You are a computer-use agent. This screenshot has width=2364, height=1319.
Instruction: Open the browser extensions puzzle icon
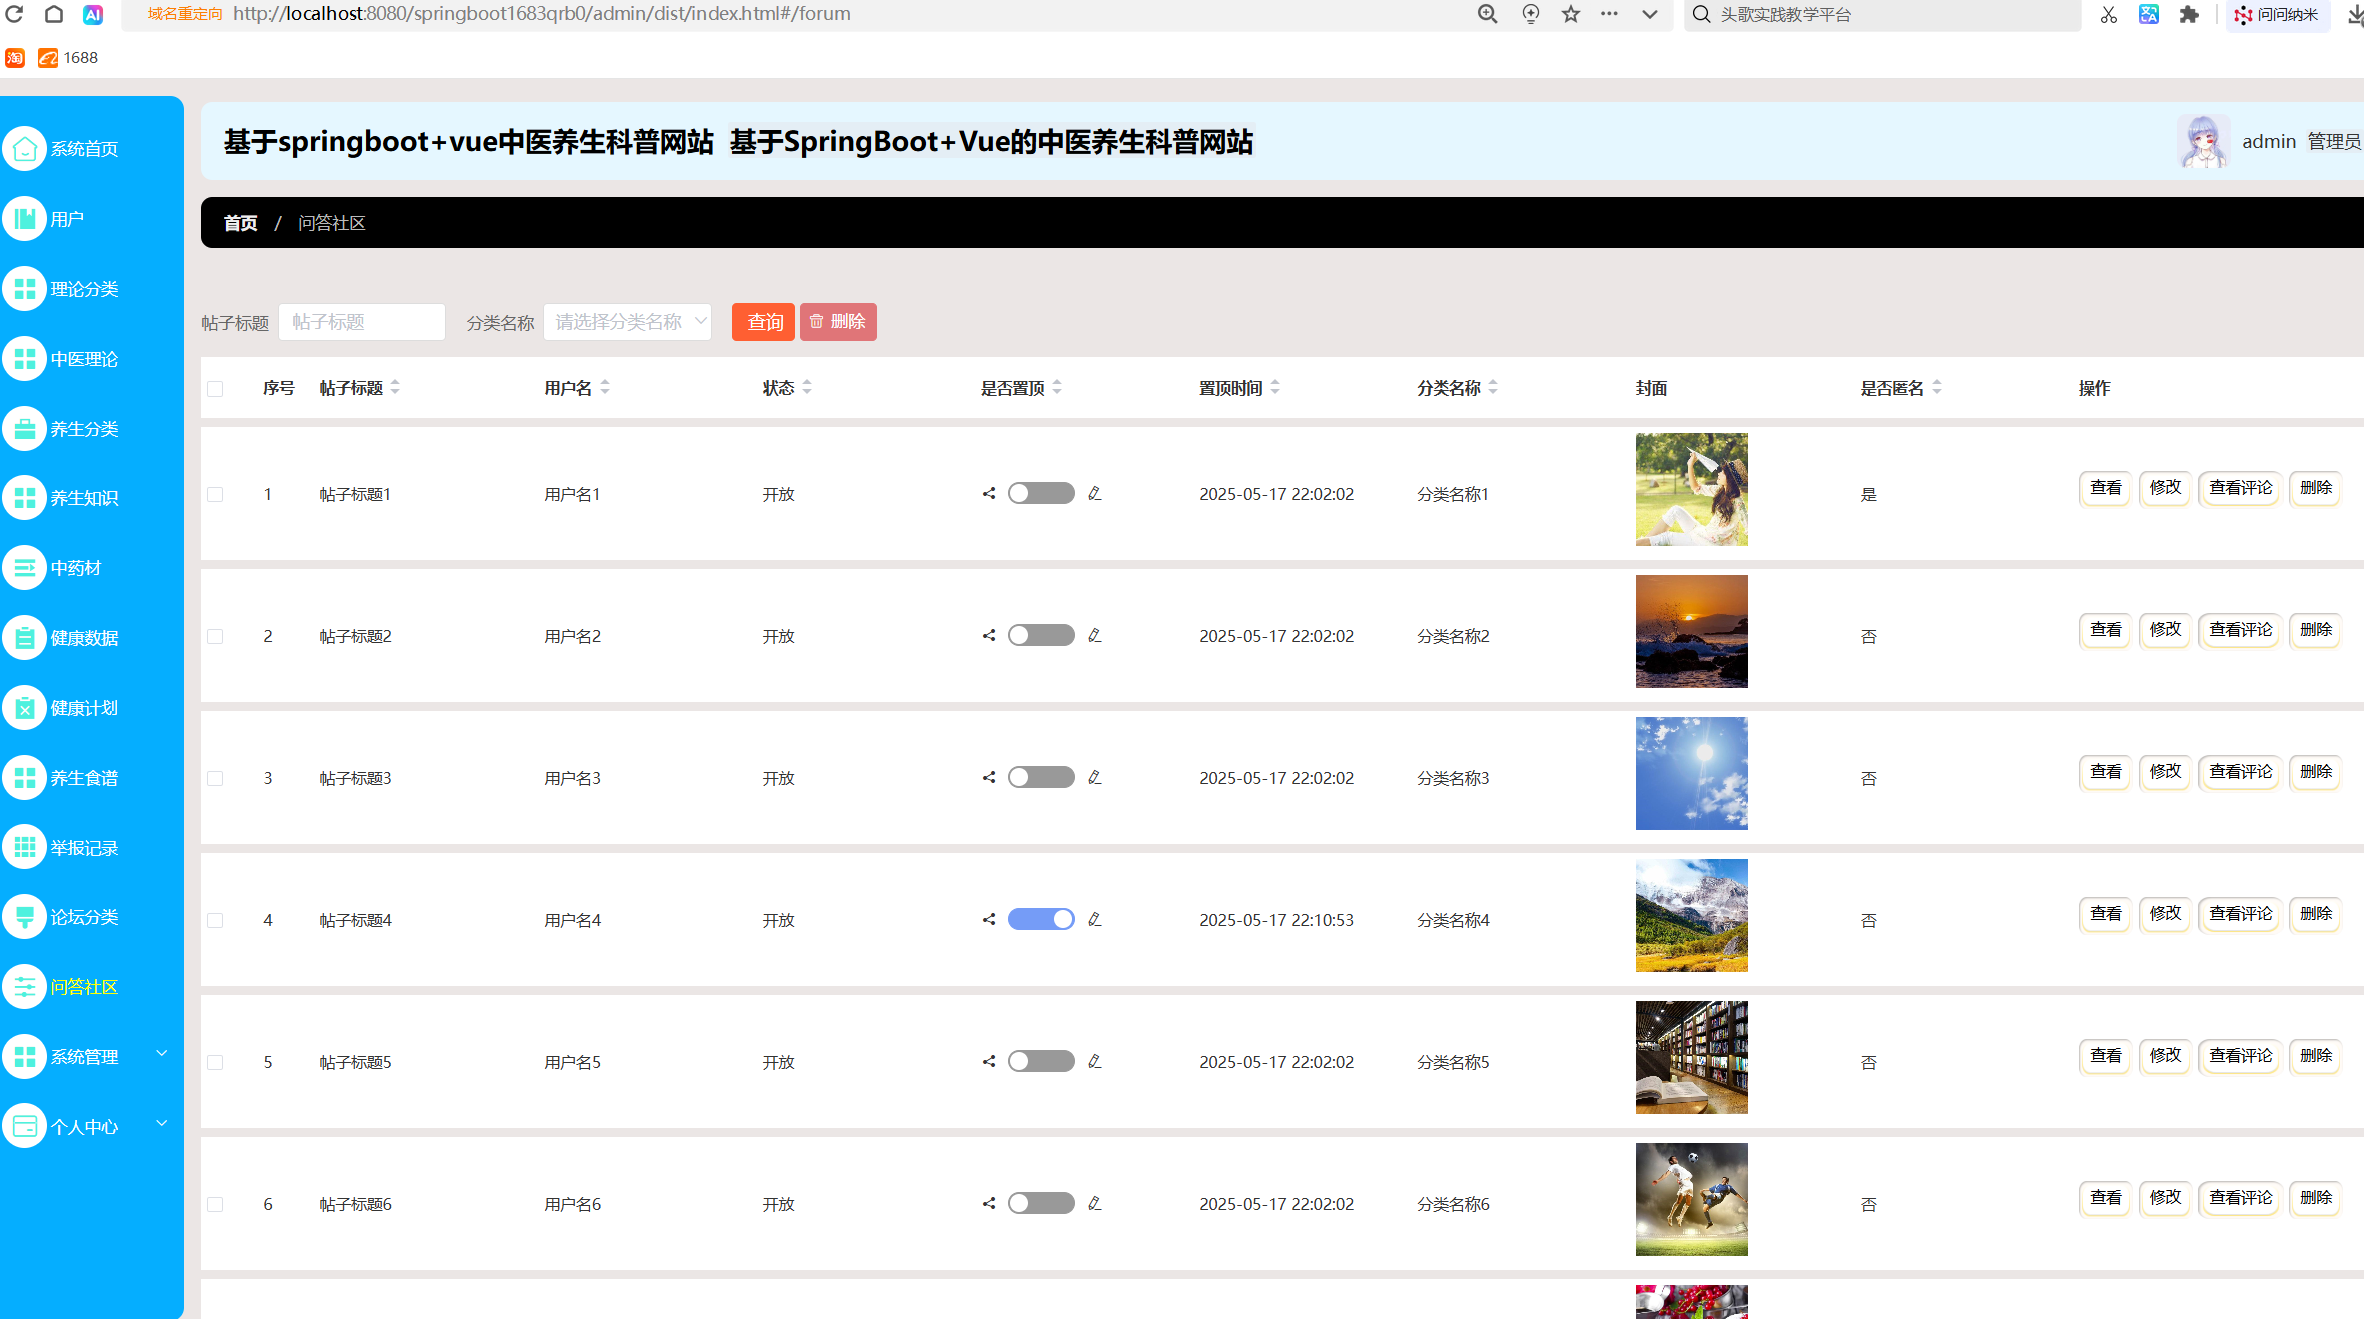2189,14
